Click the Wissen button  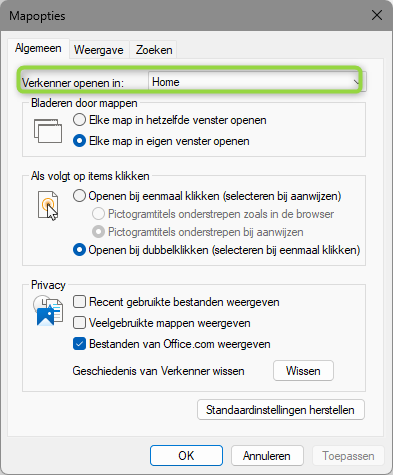click(x=303, y=371)
